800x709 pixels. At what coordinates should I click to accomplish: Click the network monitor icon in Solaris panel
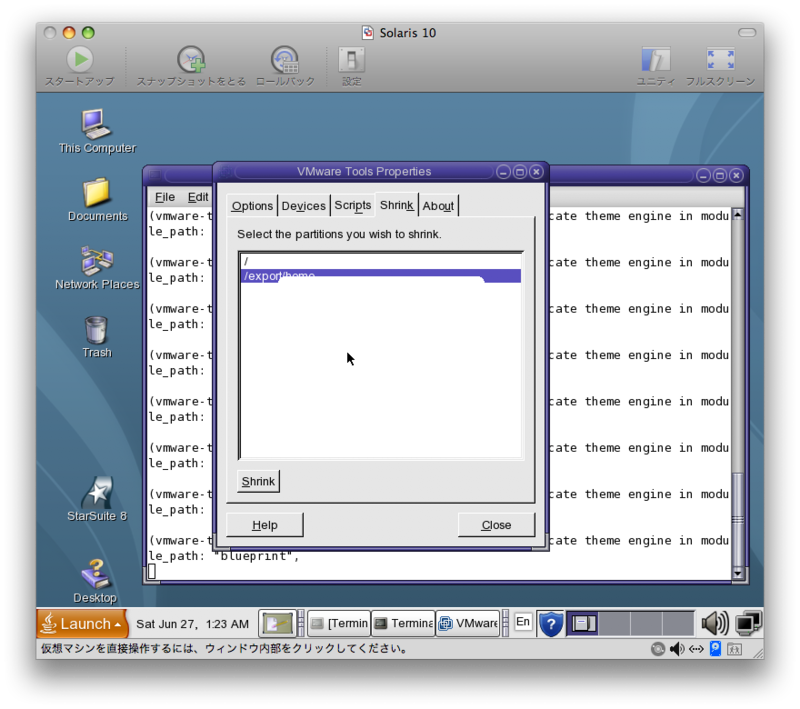coord(748,623)
